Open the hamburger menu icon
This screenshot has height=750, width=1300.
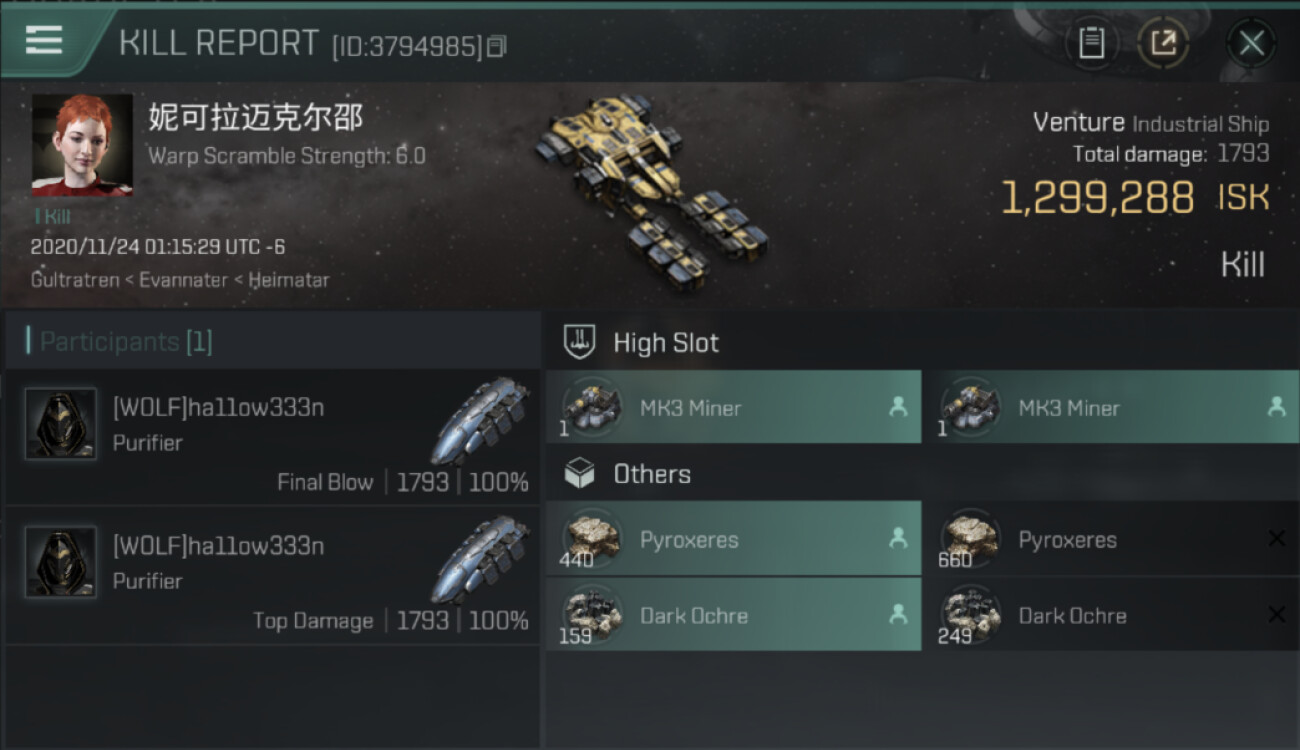coord(43,40)
